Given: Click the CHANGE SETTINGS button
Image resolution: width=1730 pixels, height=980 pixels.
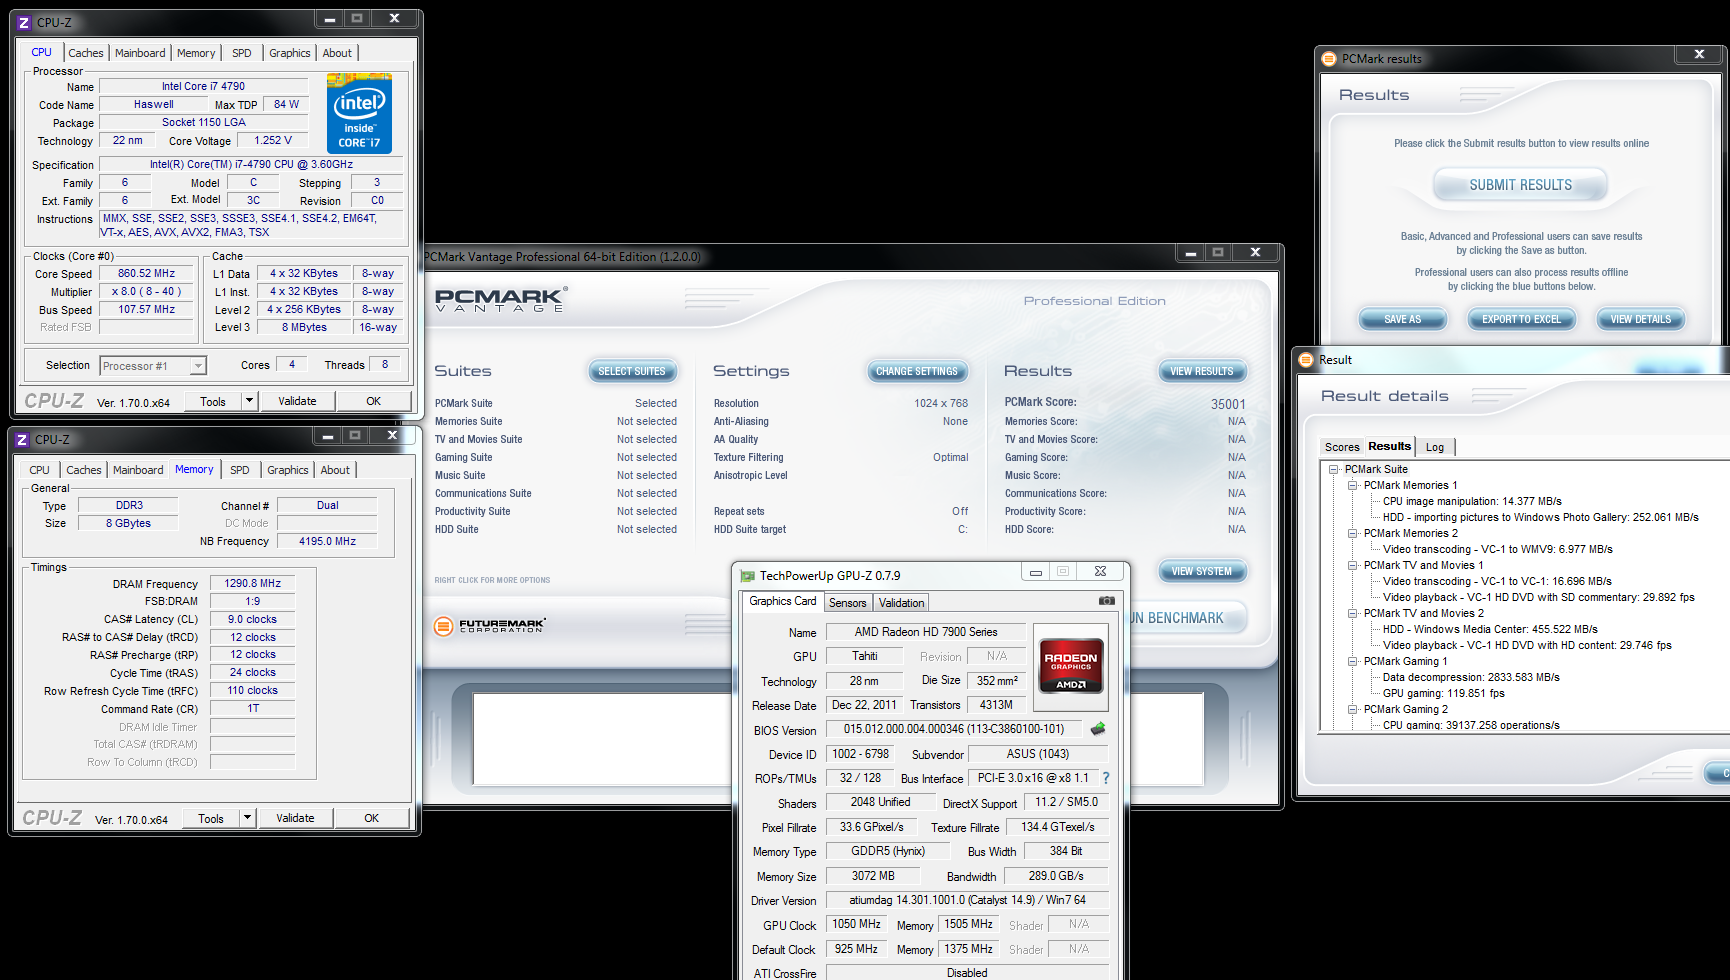Looking at the screenshot, I should (917, 371).
